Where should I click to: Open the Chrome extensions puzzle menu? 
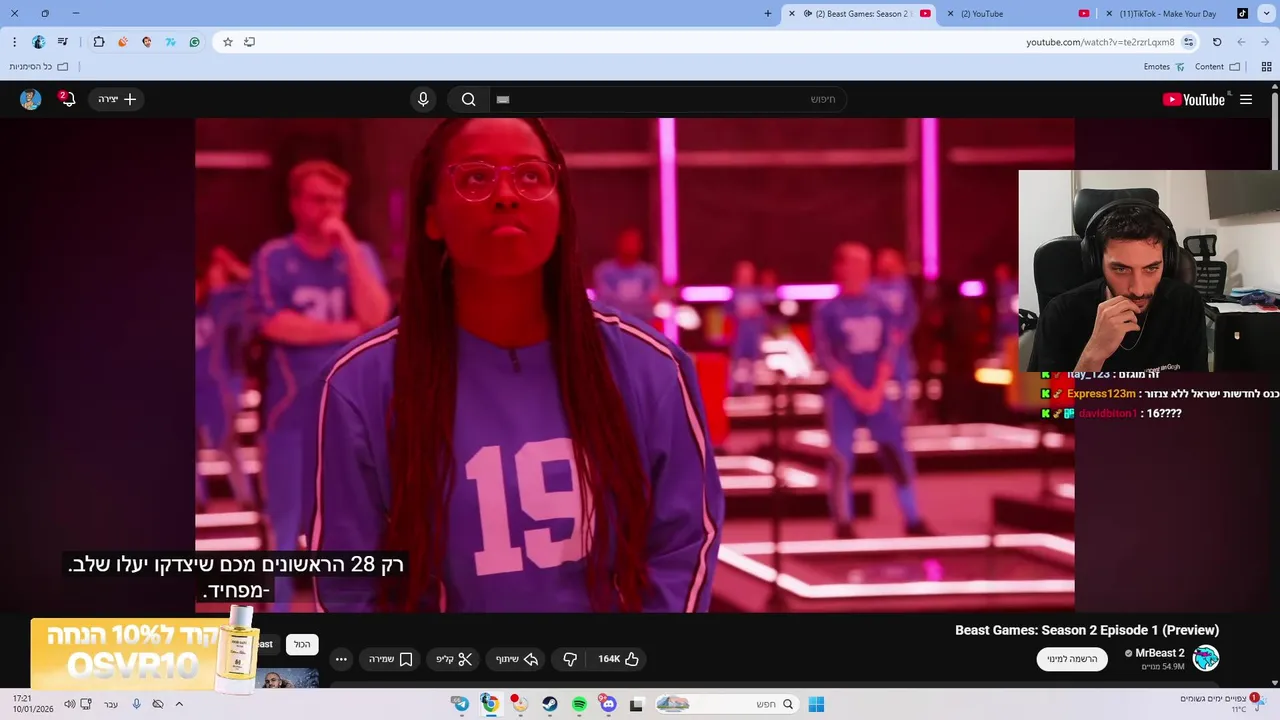pyautogui.click(x=99, y=42)
